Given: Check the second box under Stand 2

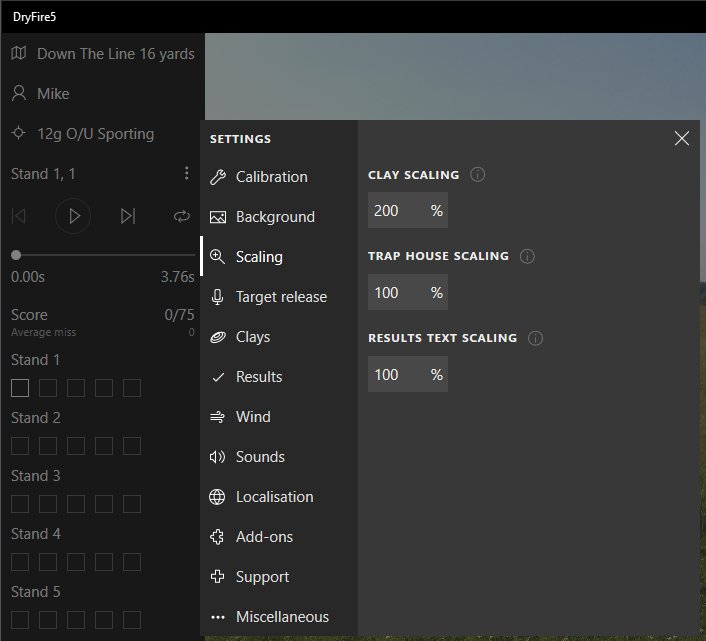Looking at the screenshot, I should click(48, 446).
